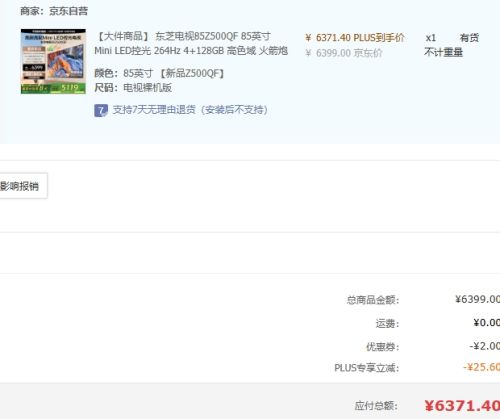Click the 尺码: 电视裸机版 size spec
Image resolution: width=500 pixels, height=419 pixels.
click(133, 88)
